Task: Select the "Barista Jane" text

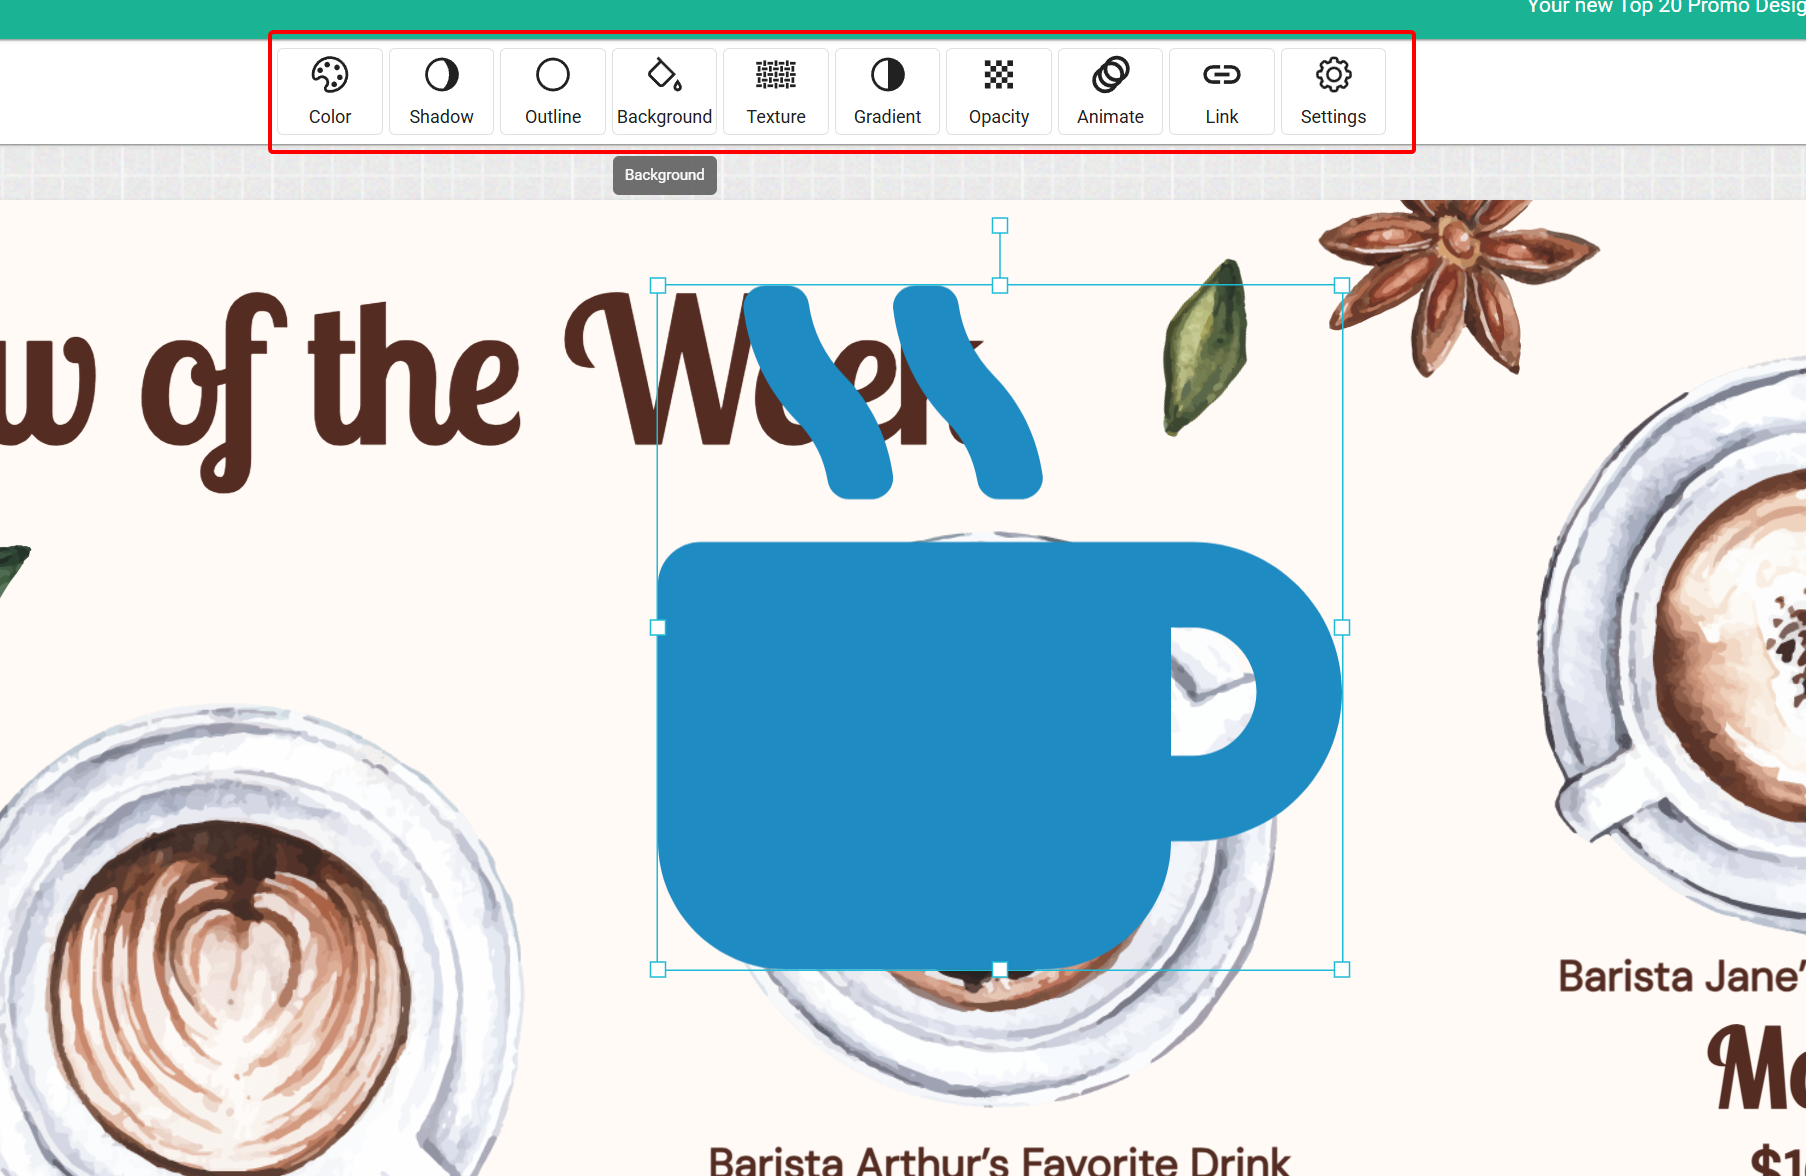Action: [1680, 976]
